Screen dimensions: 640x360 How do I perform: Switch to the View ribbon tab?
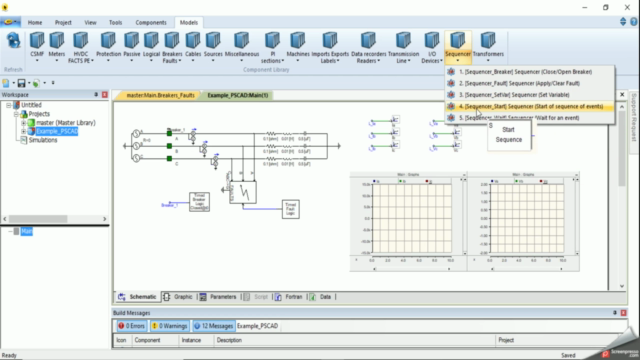[90, 22]
